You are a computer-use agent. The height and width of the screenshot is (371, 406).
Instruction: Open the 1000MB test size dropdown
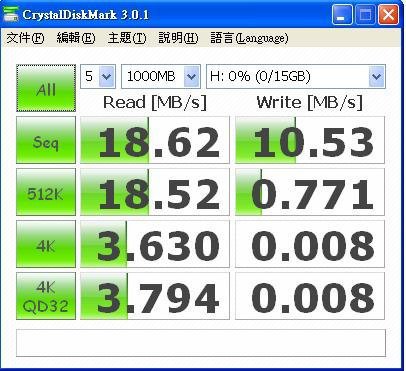tap(161, 76)
